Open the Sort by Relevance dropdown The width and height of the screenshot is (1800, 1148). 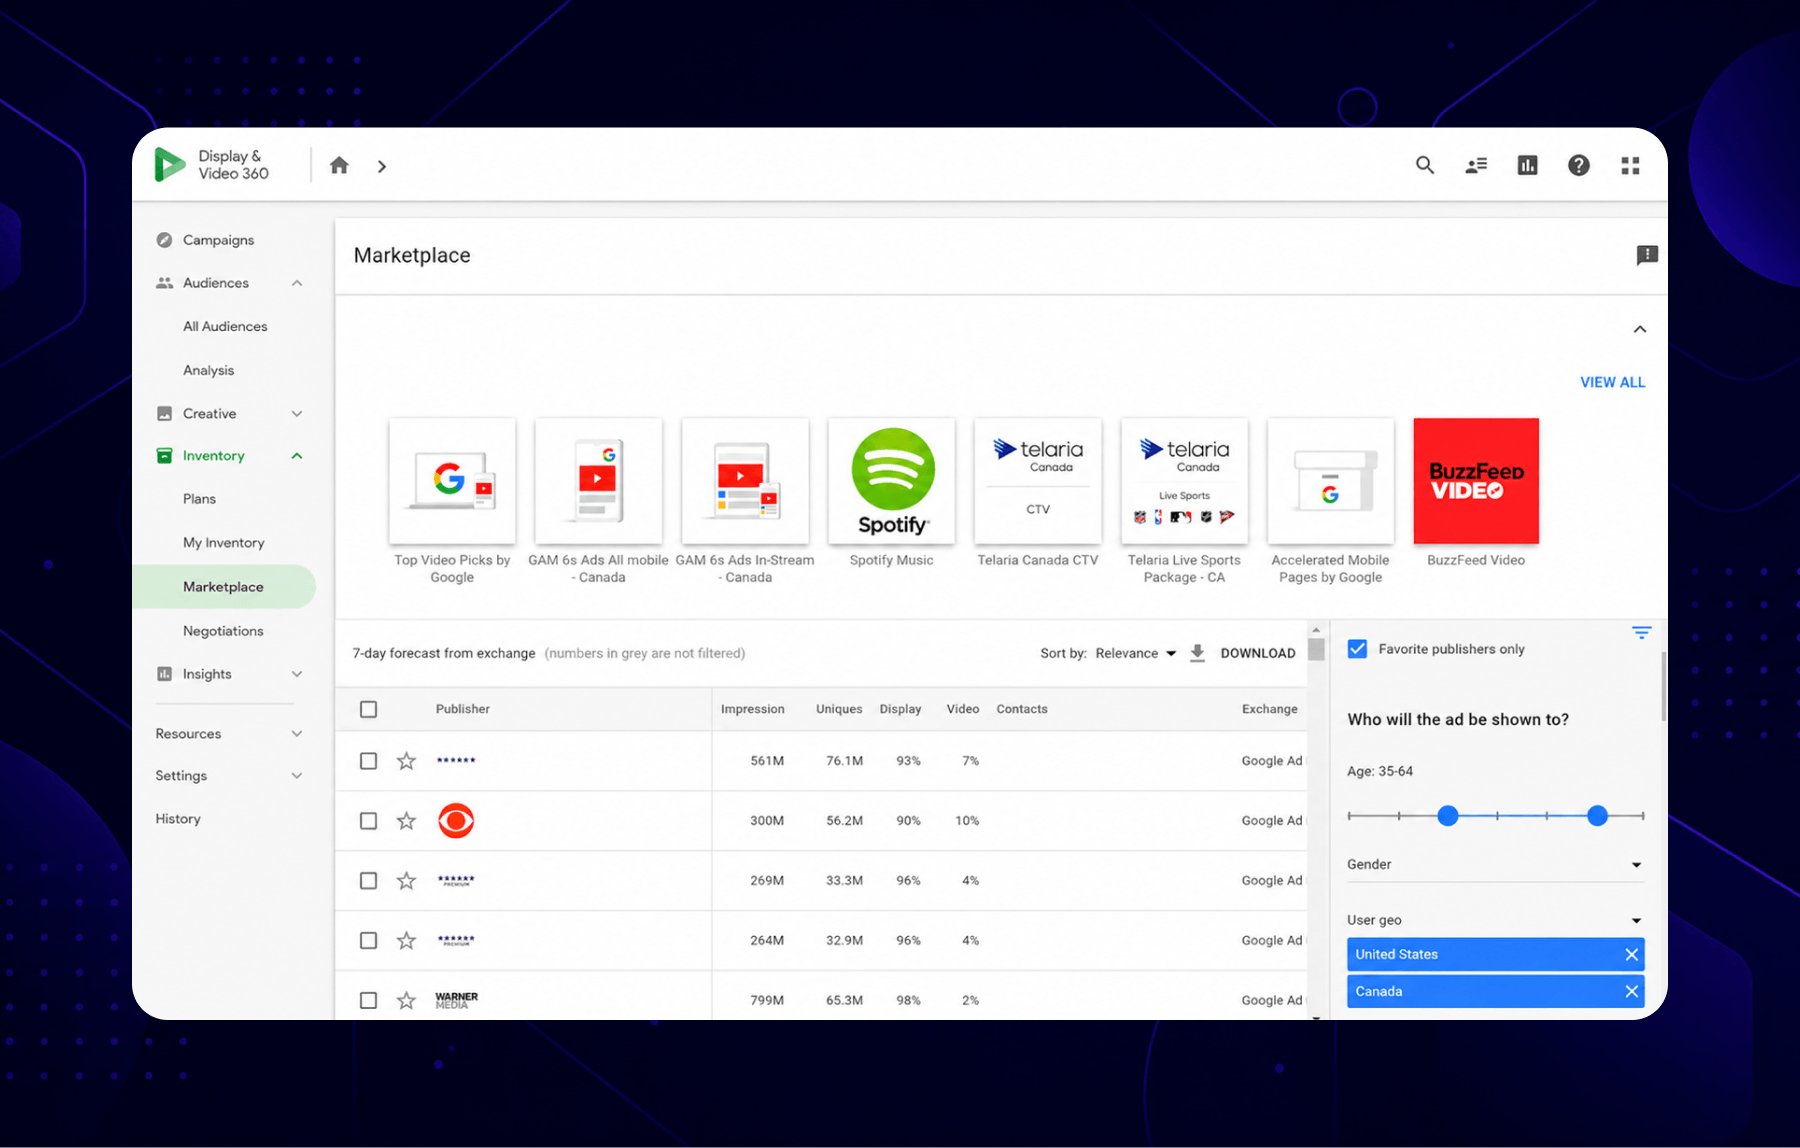pyautogui.click(x=1136, y=653)
